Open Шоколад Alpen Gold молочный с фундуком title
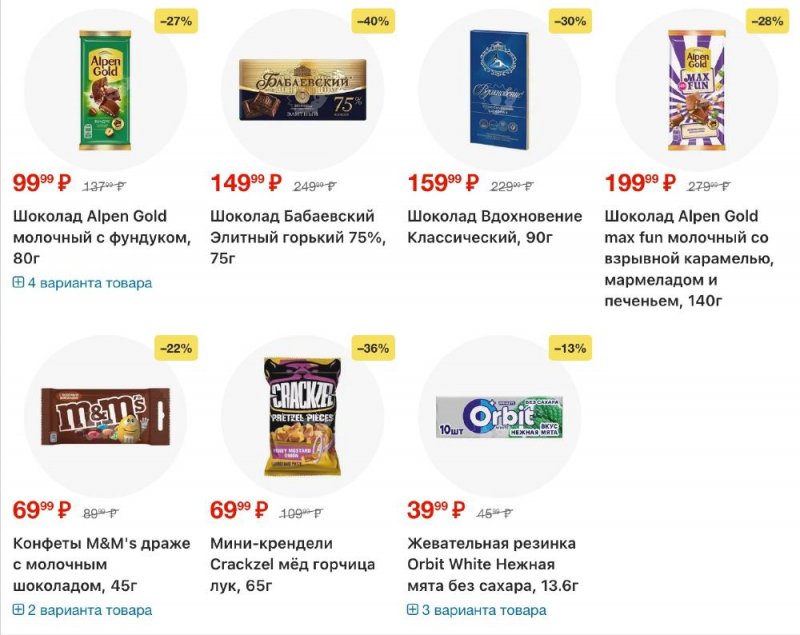Screen dimensions: 800x635 (x=101, y=237)
